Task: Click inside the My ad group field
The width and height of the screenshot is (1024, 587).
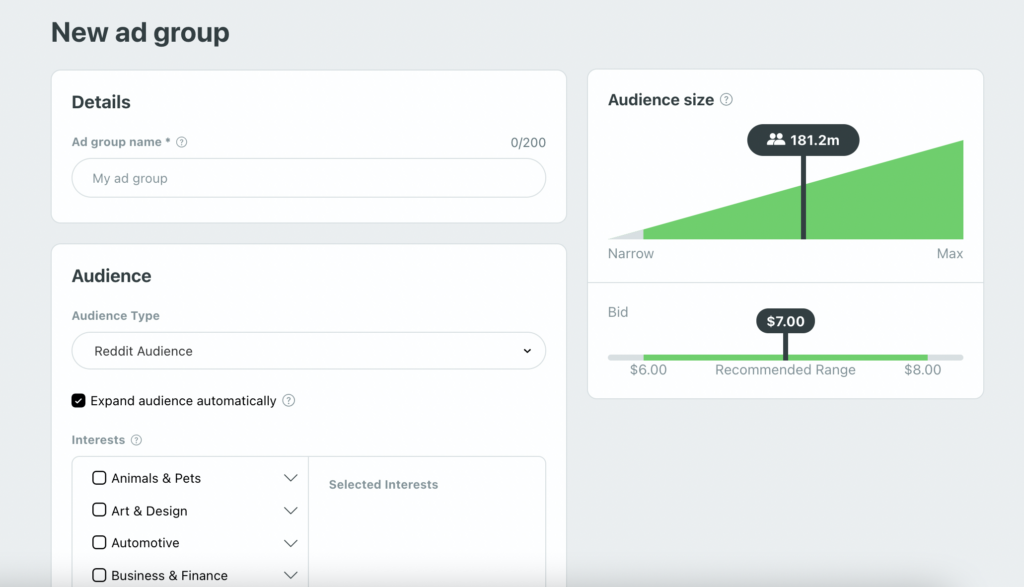Action: [x=308, y=178]
